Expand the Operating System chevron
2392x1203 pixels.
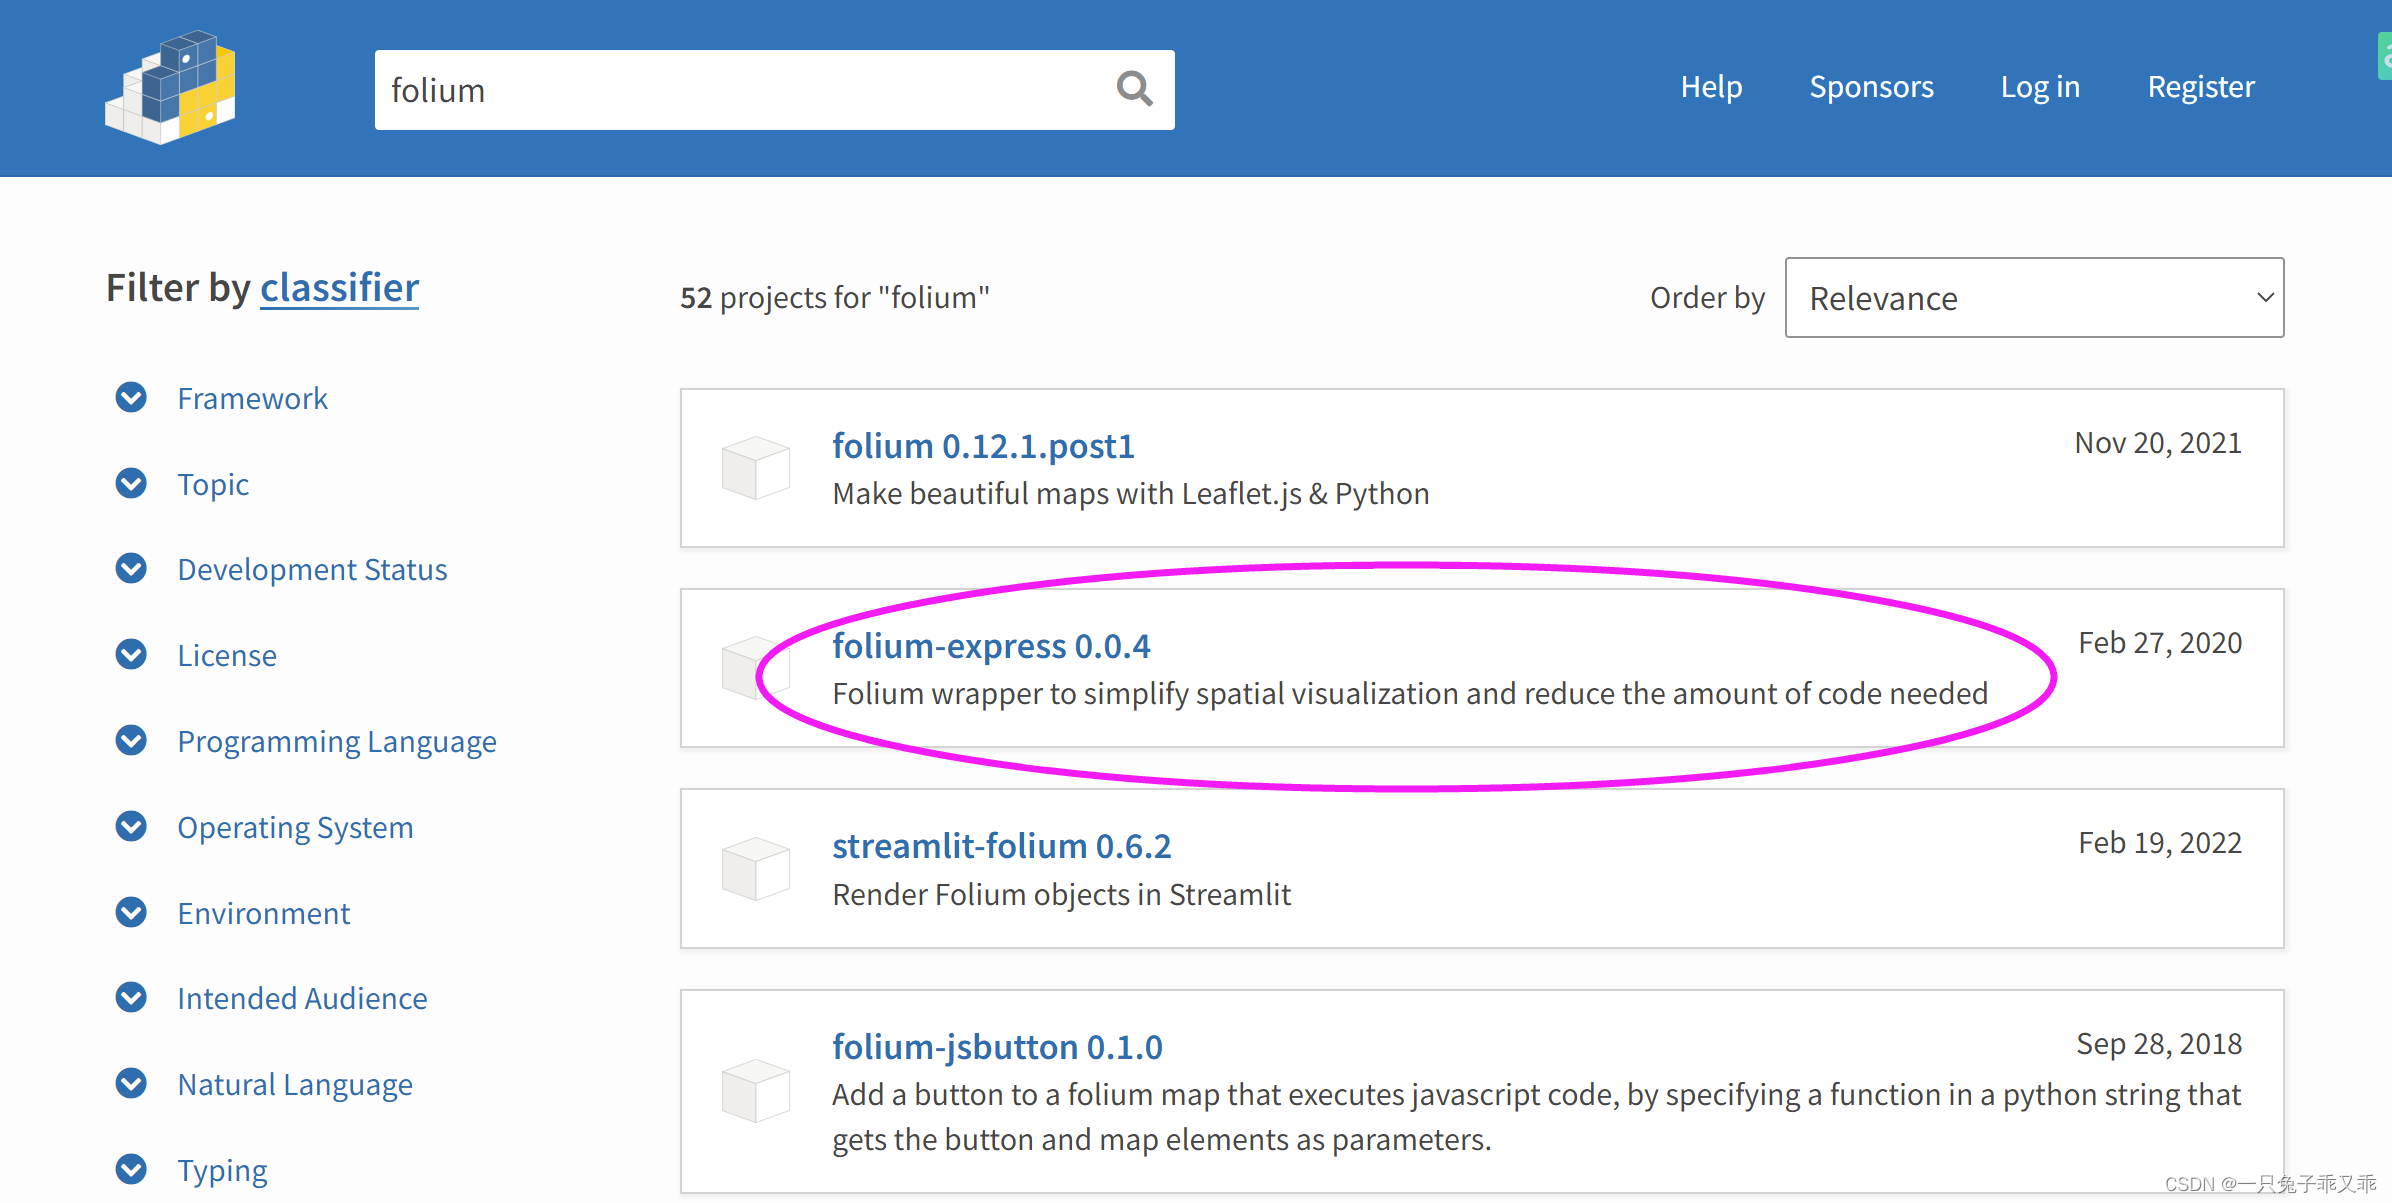[x=131, y=826]
